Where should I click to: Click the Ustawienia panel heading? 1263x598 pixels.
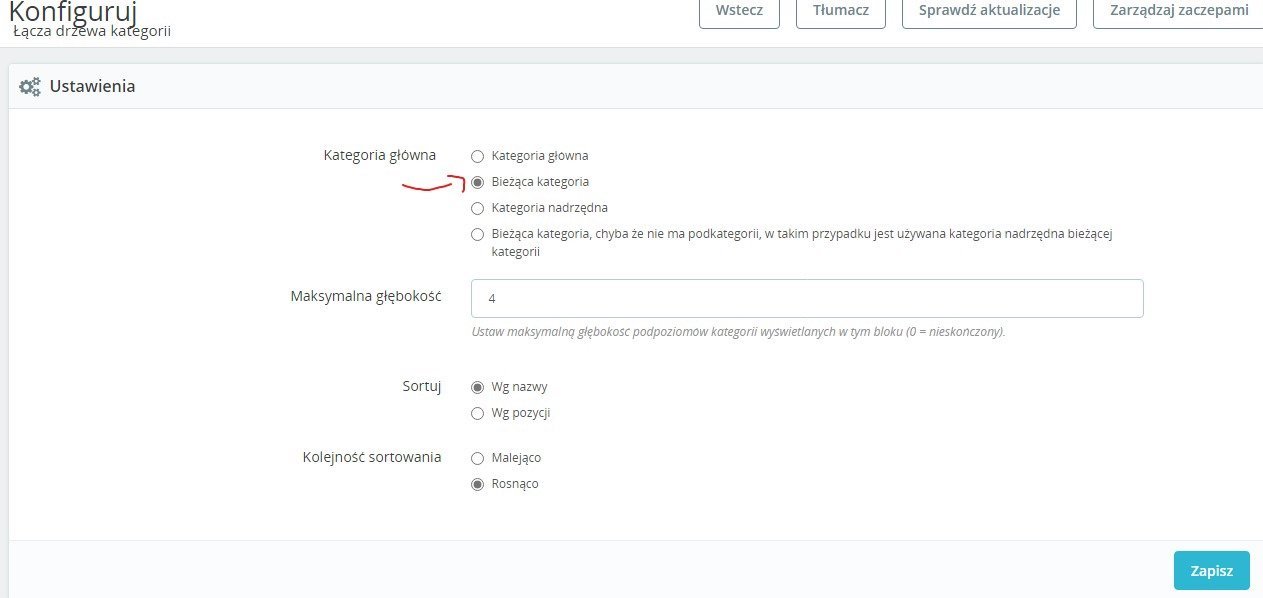tap(92, 87)
